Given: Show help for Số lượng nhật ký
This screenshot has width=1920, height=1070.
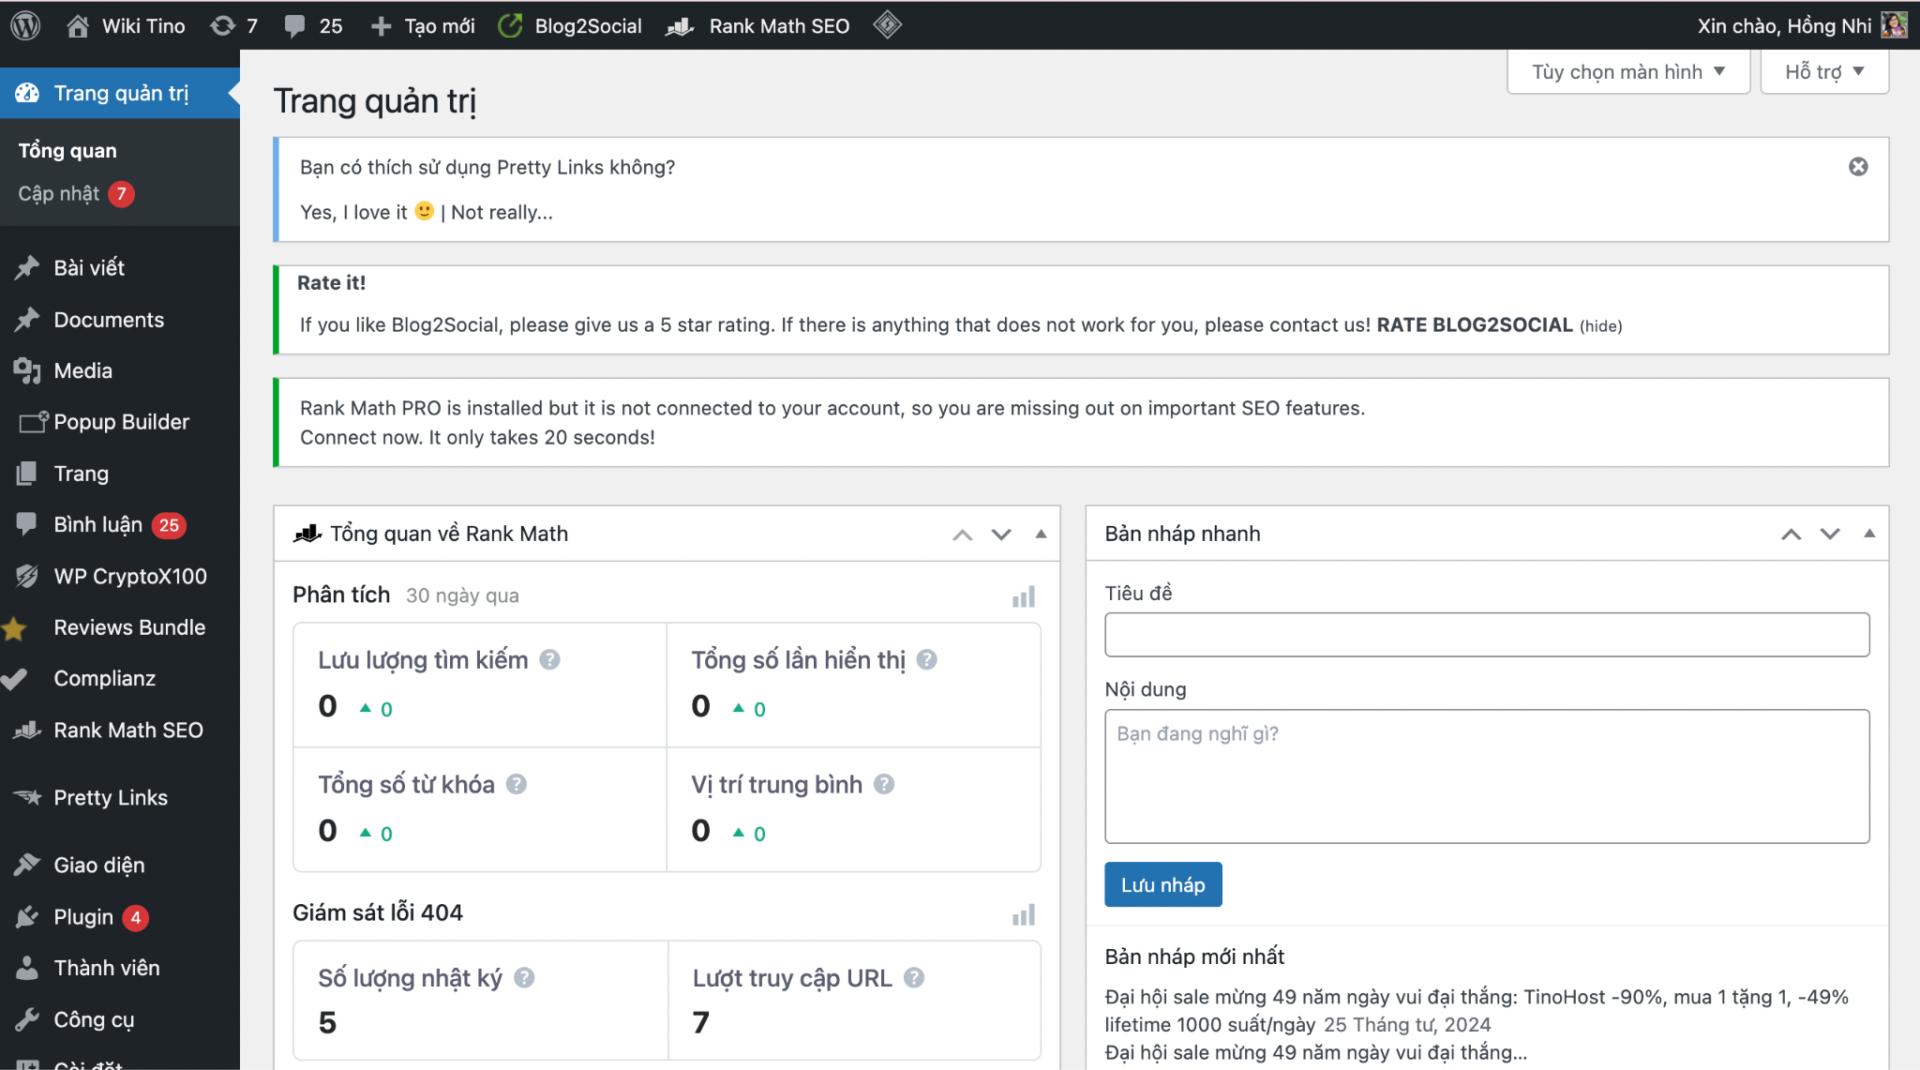Looking at the screenshot, I should click(524, 978).
